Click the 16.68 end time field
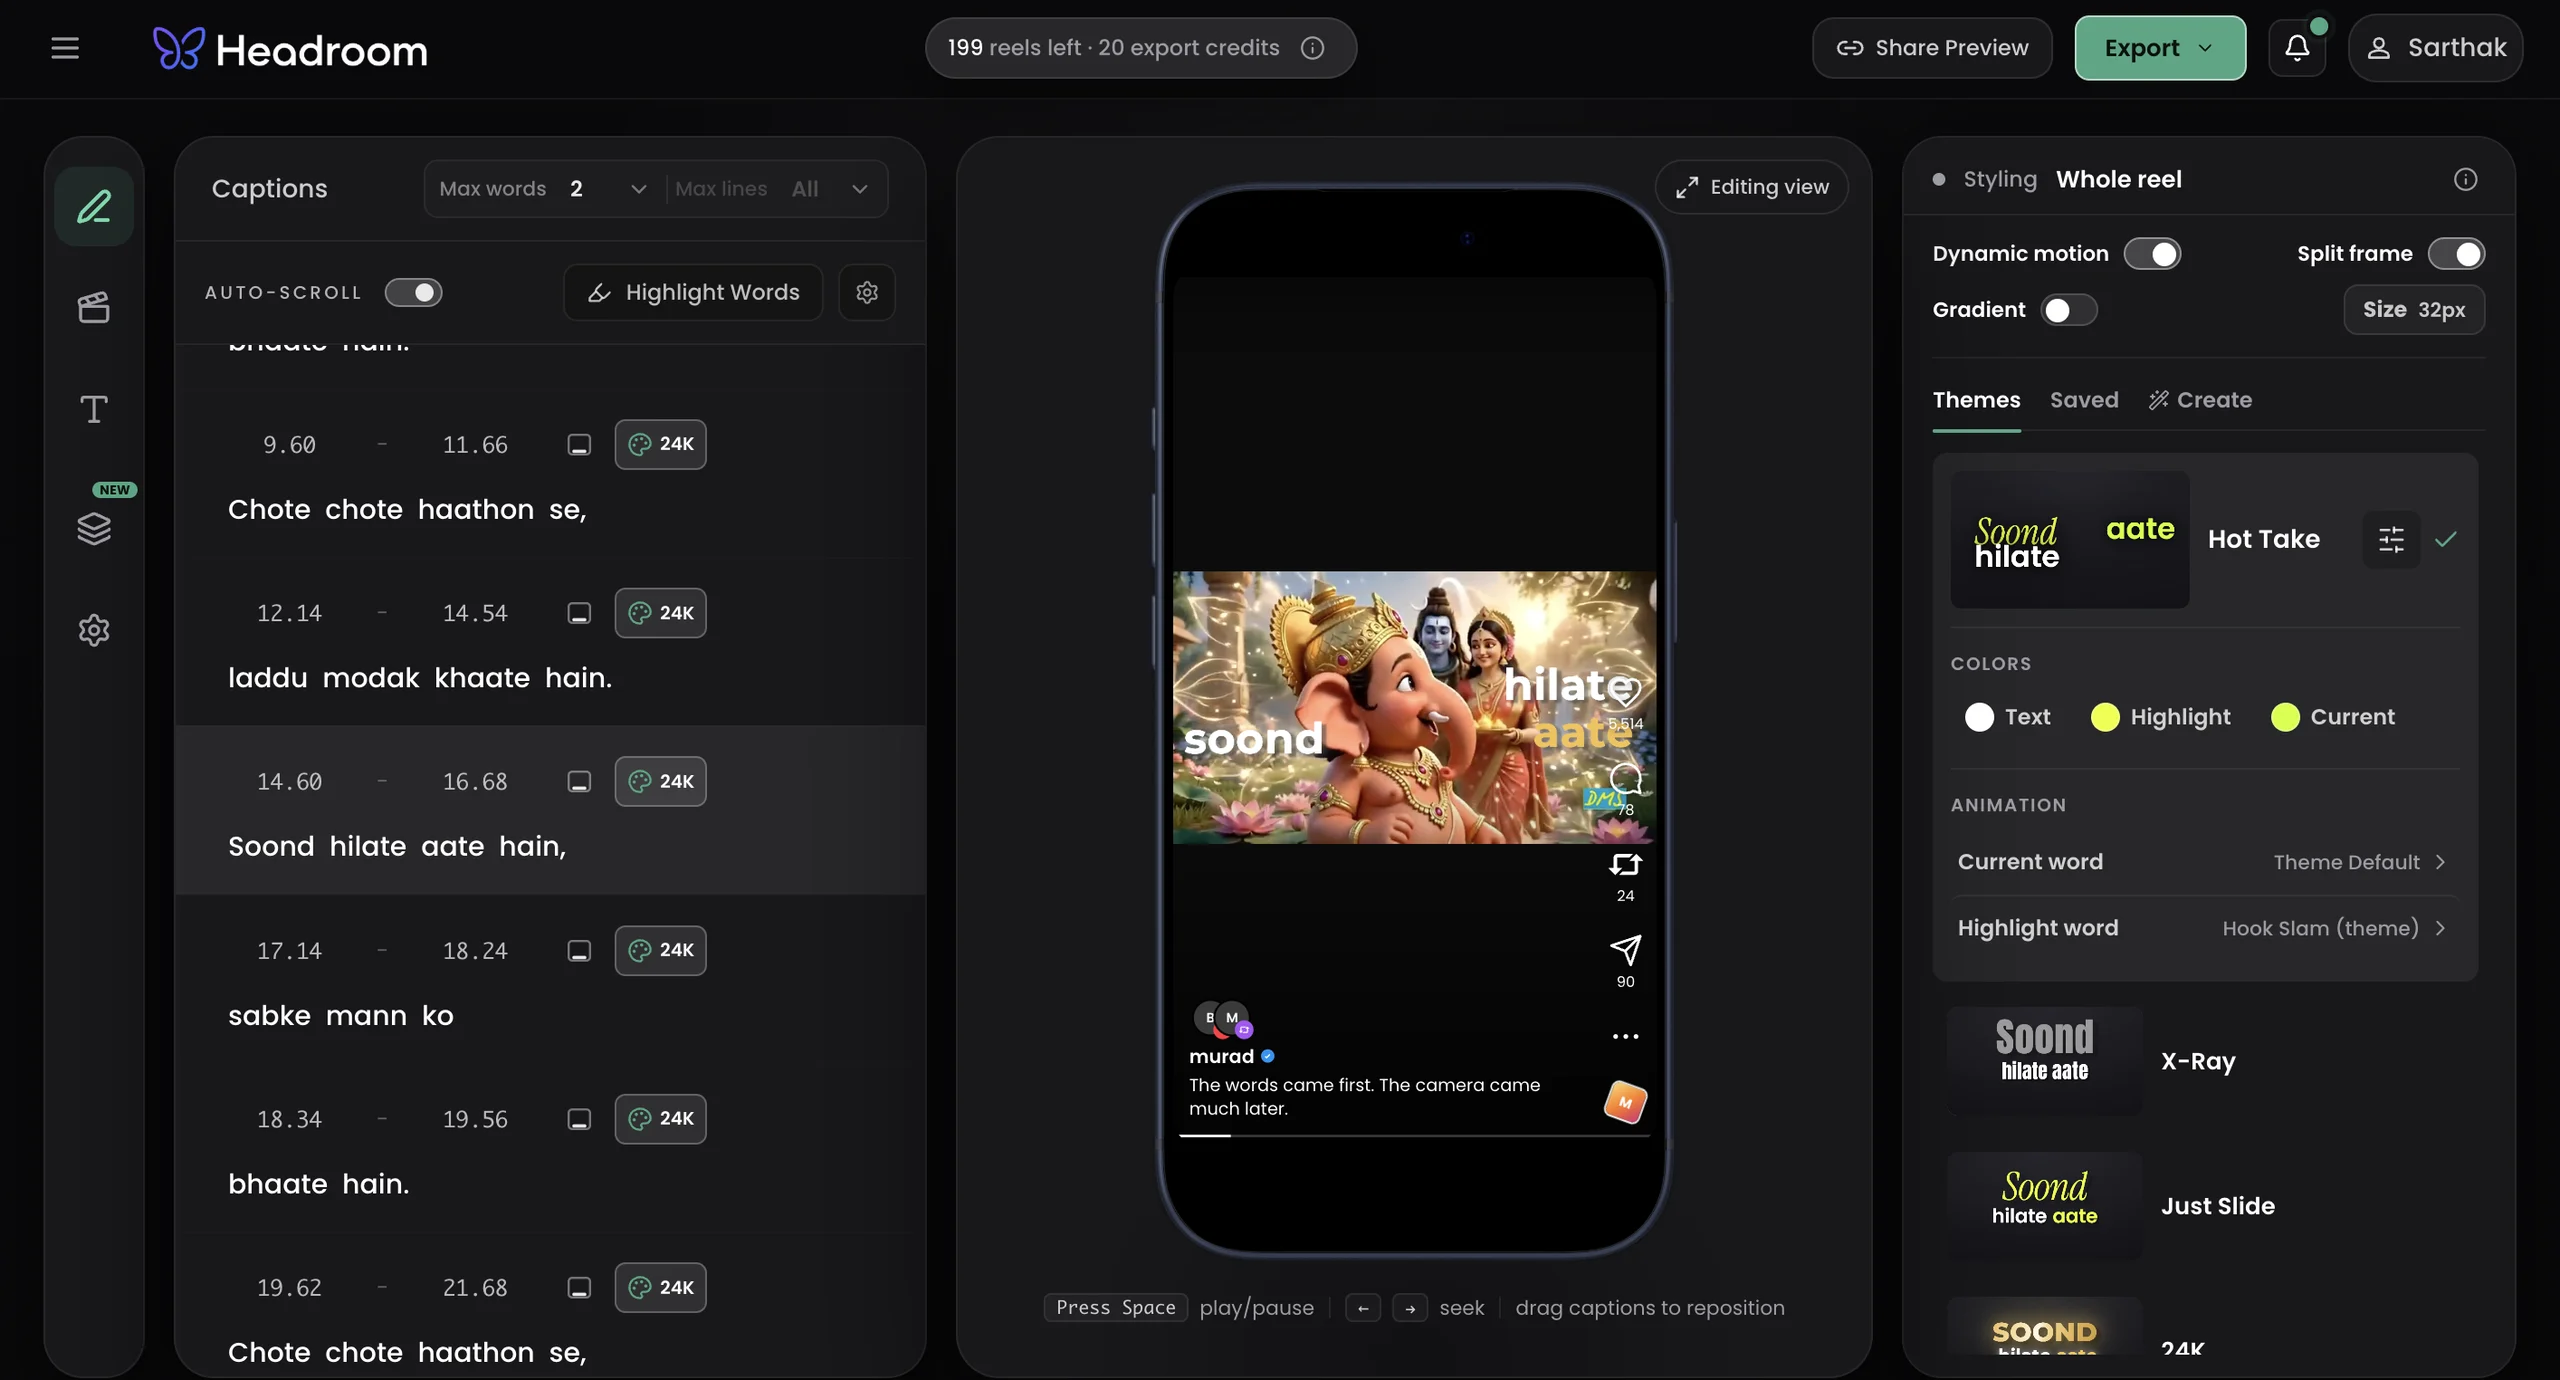Screen dimensions: 2560x1380 click(475, 782)
